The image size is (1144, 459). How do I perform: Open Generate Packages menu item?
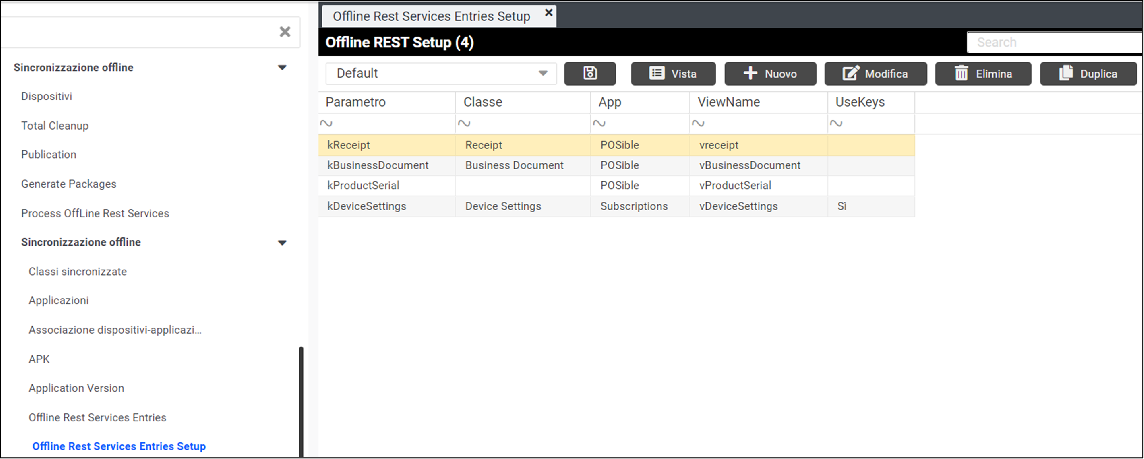tap(69, 184)
